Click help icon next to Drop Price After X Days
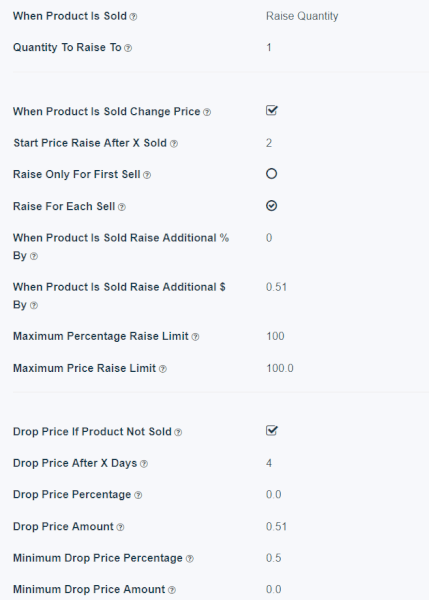The width and height of the screenshot is (429, 600). (144, 464)
